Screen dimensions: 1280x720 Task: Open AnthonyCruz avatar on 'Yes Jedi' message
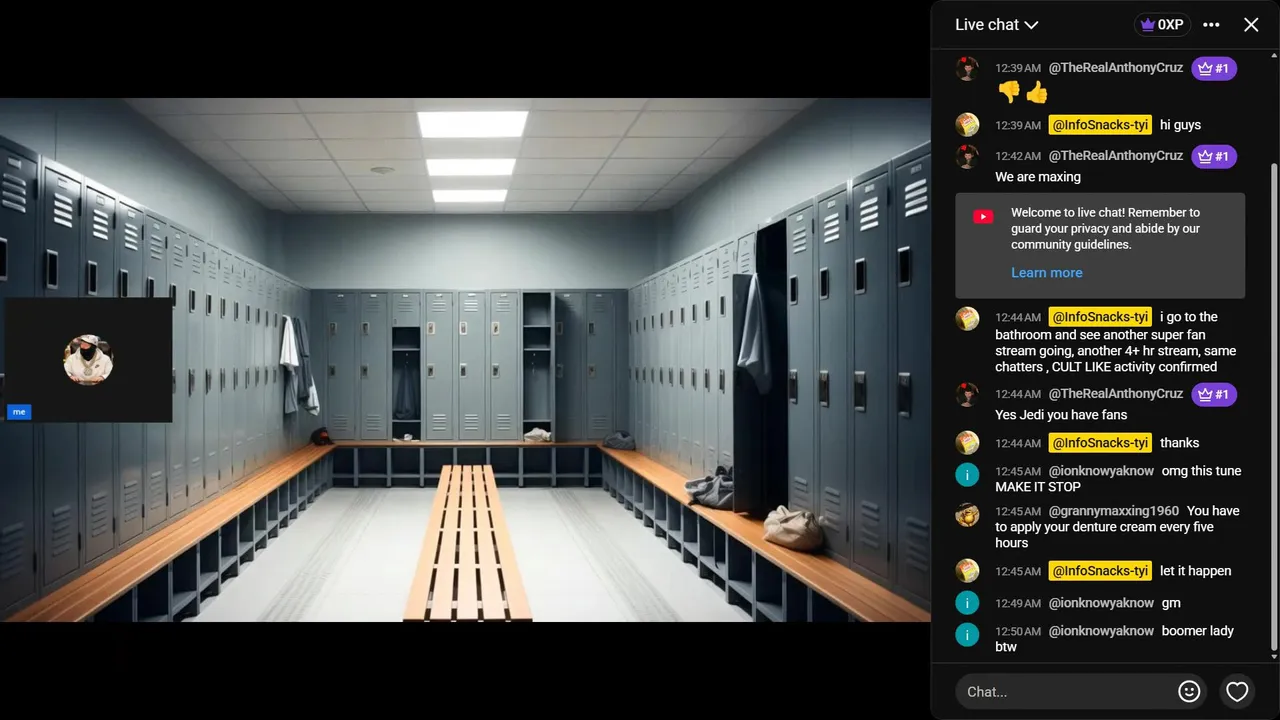tap(967, 395)
